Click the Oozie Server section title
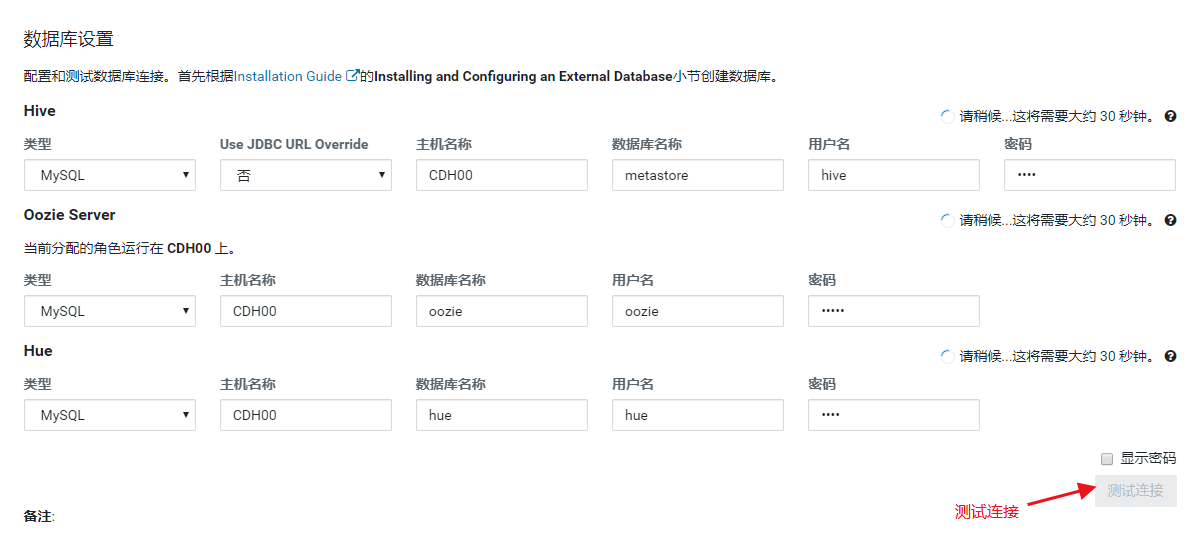 [70, 215]
